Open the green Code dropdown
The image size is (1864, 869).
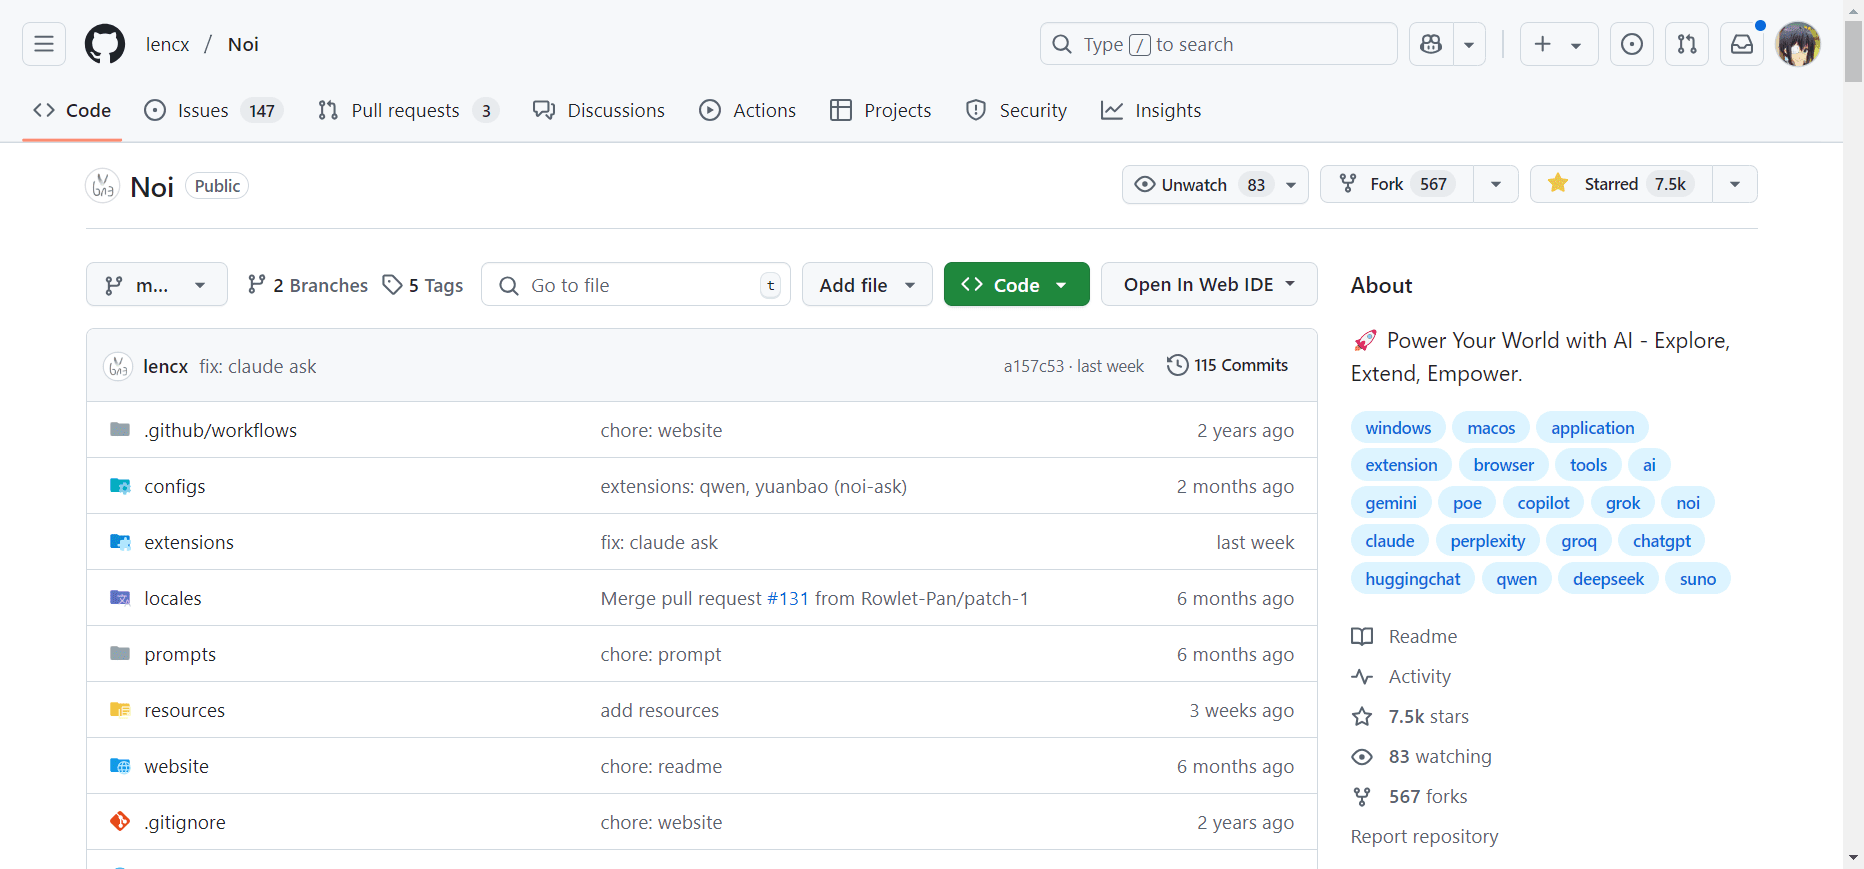[x=1016, y=285]
